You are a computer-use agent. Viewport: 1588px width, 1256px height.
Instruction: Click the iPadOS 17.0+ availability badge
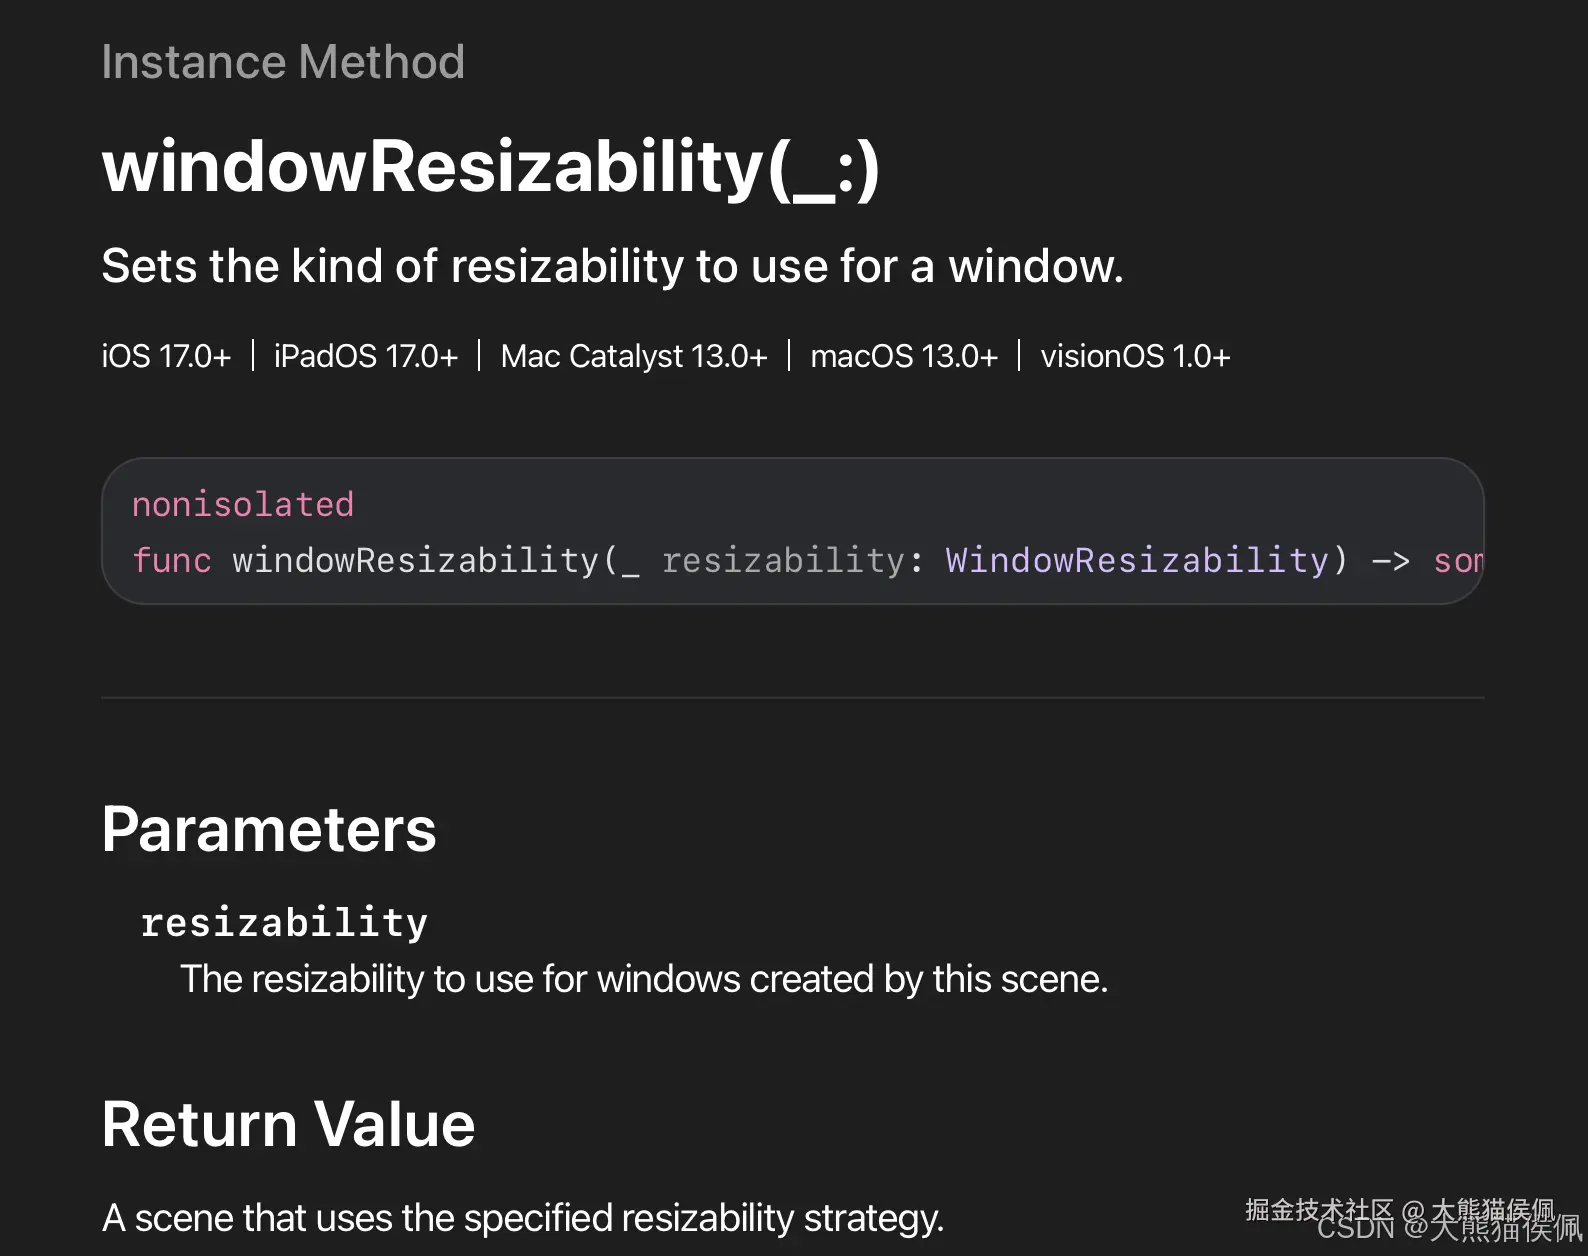366,356
